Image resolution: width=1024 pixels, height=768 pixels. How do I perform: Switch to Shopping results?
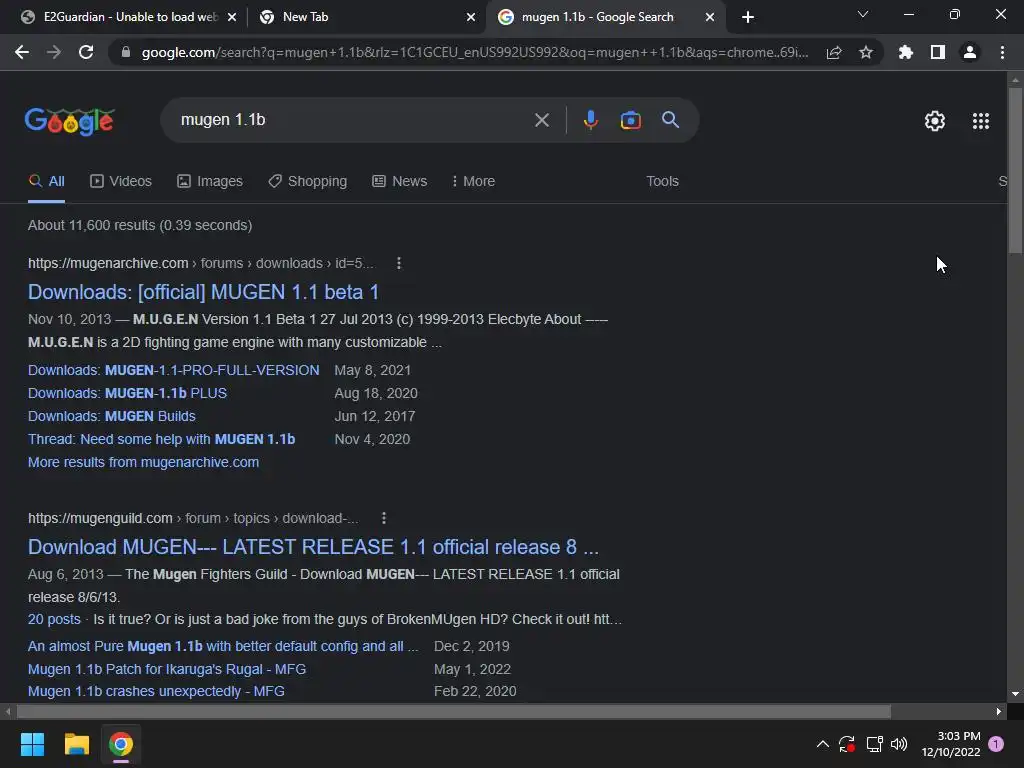click(308, 182)
